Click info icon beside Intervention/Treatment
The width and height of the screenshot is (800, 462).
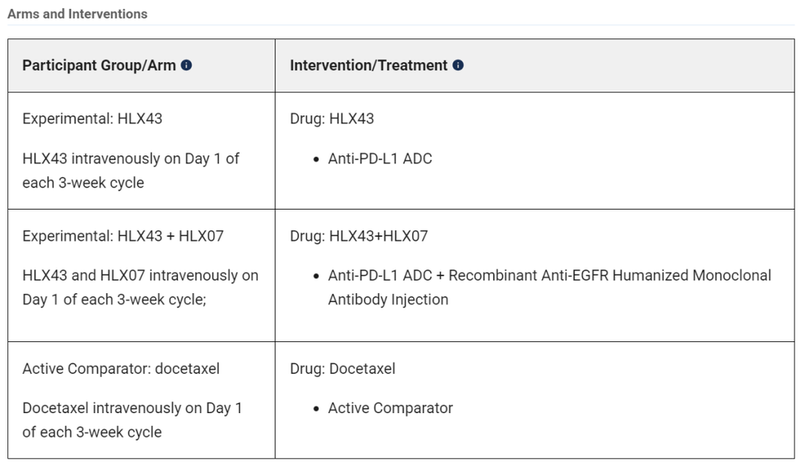point(458,65)
